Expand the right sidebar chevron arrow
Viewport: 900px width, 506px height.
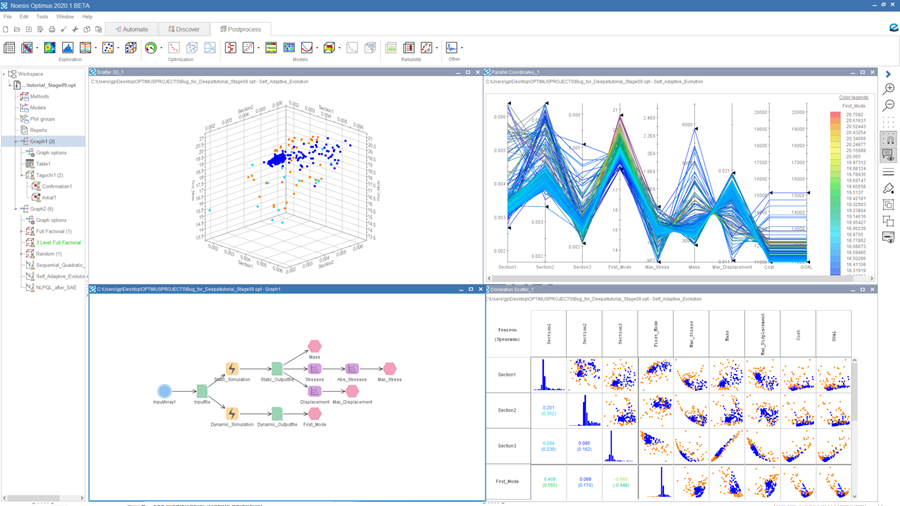(x=888, y=73)
